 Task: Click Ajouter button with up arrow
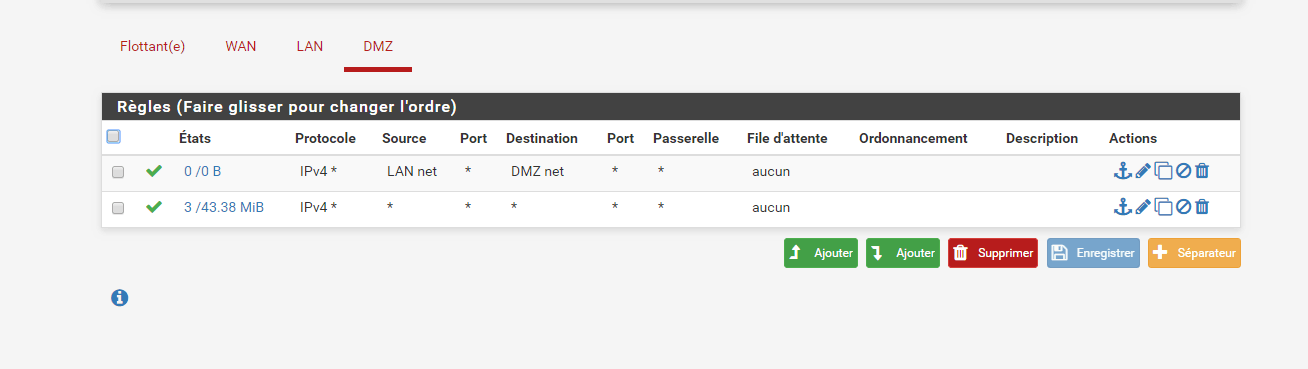821,253
